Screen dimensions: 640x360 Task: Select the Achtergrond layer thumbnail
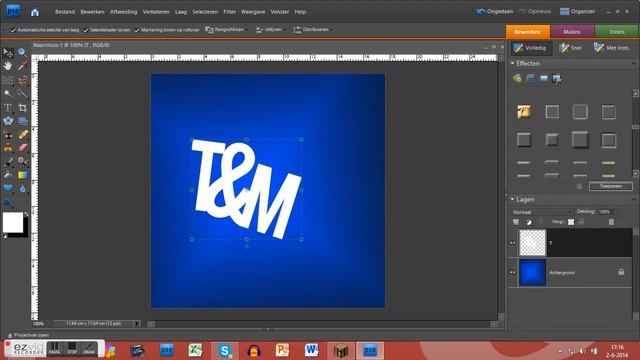point(532,272)
